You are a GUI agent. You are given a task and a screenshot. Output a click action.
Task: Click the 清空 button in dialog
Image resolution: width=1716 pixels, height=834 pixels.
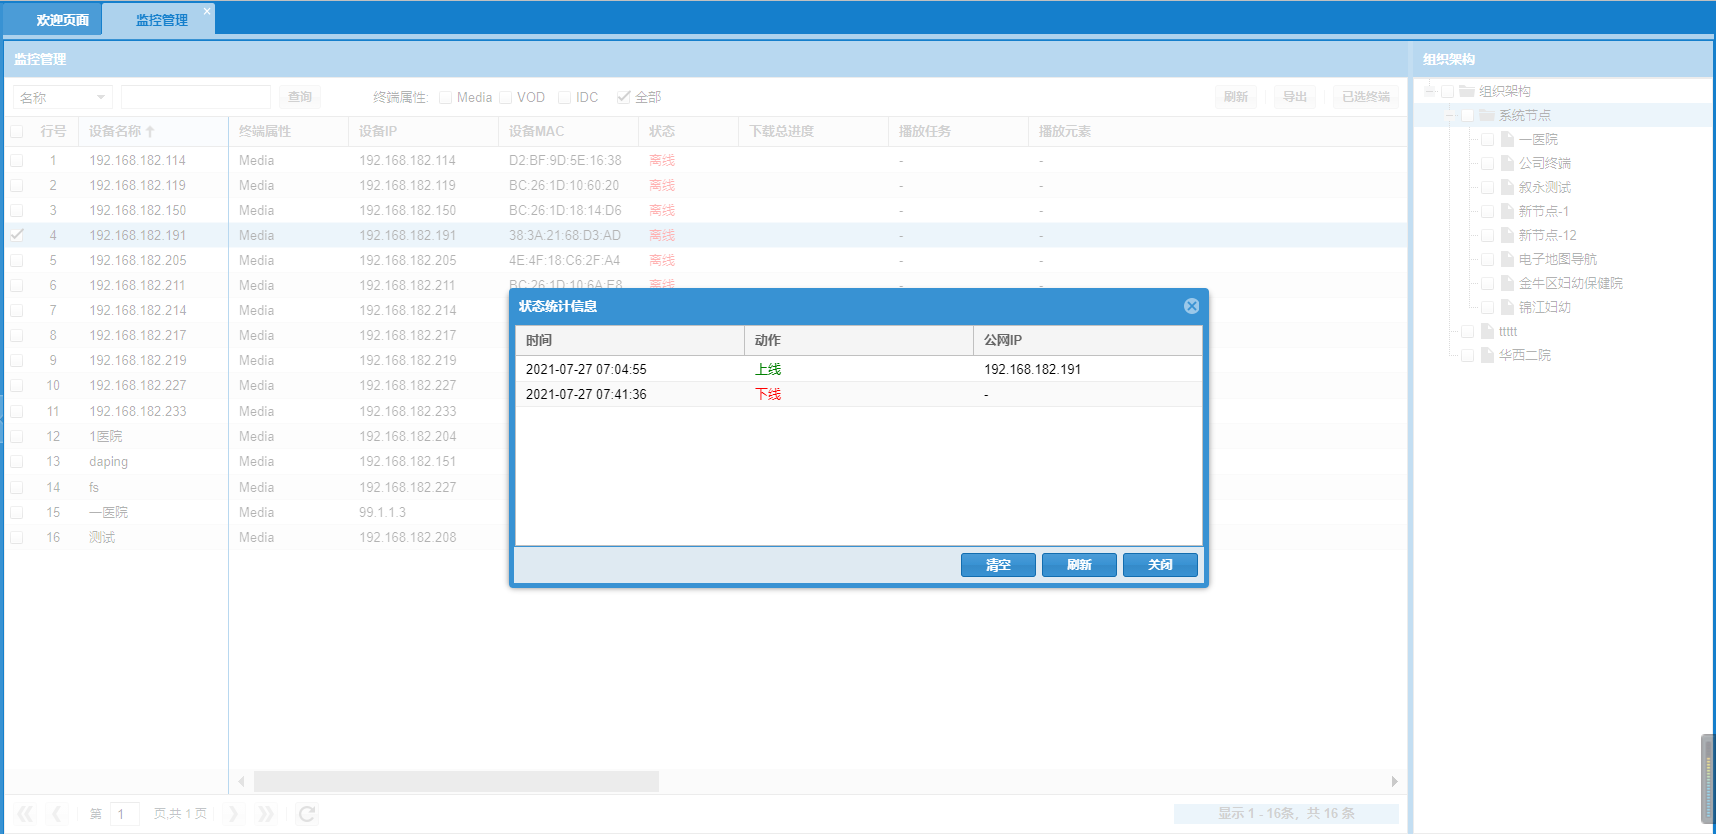tap(998, 565)
